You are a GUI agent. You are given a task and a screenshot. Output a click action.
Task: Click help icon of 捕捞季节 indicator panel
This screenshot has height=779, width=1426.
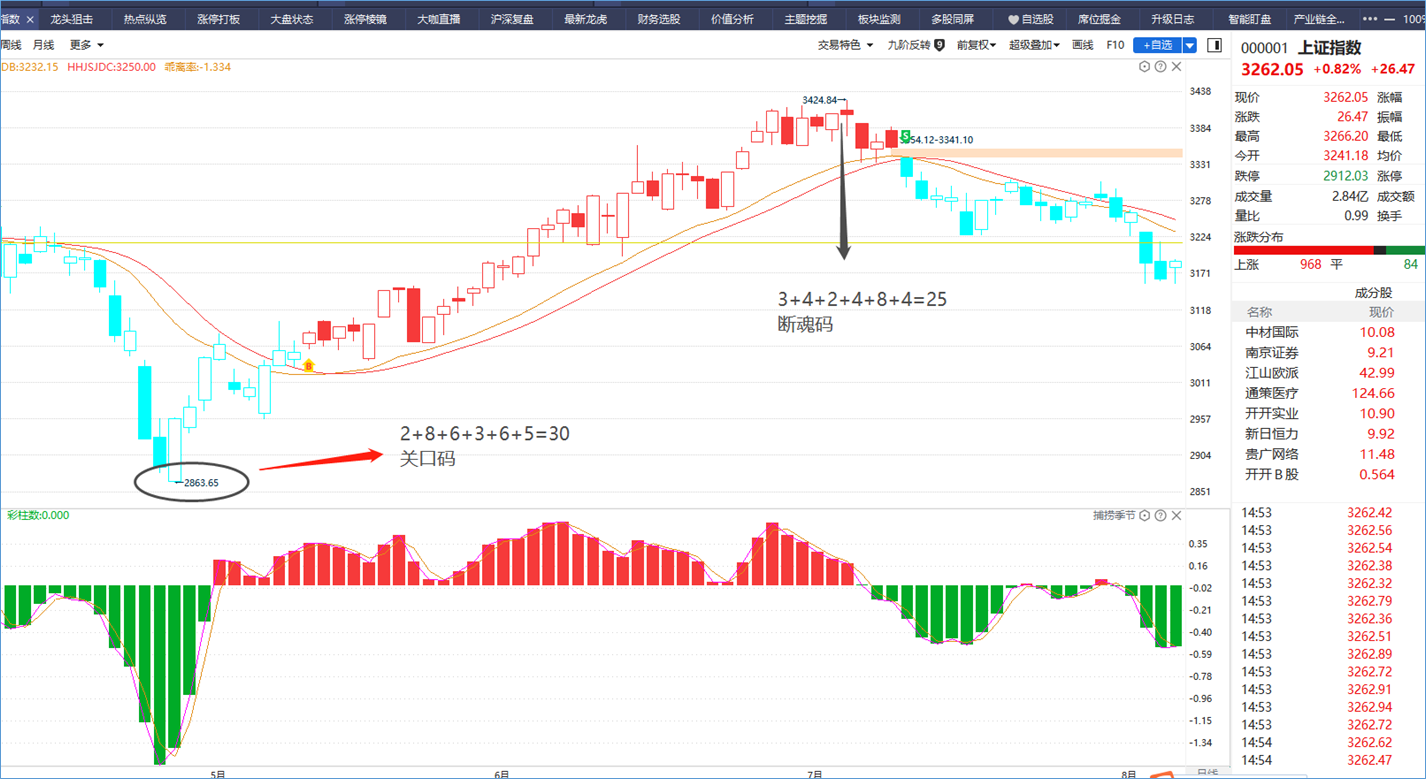point(1160,515)
